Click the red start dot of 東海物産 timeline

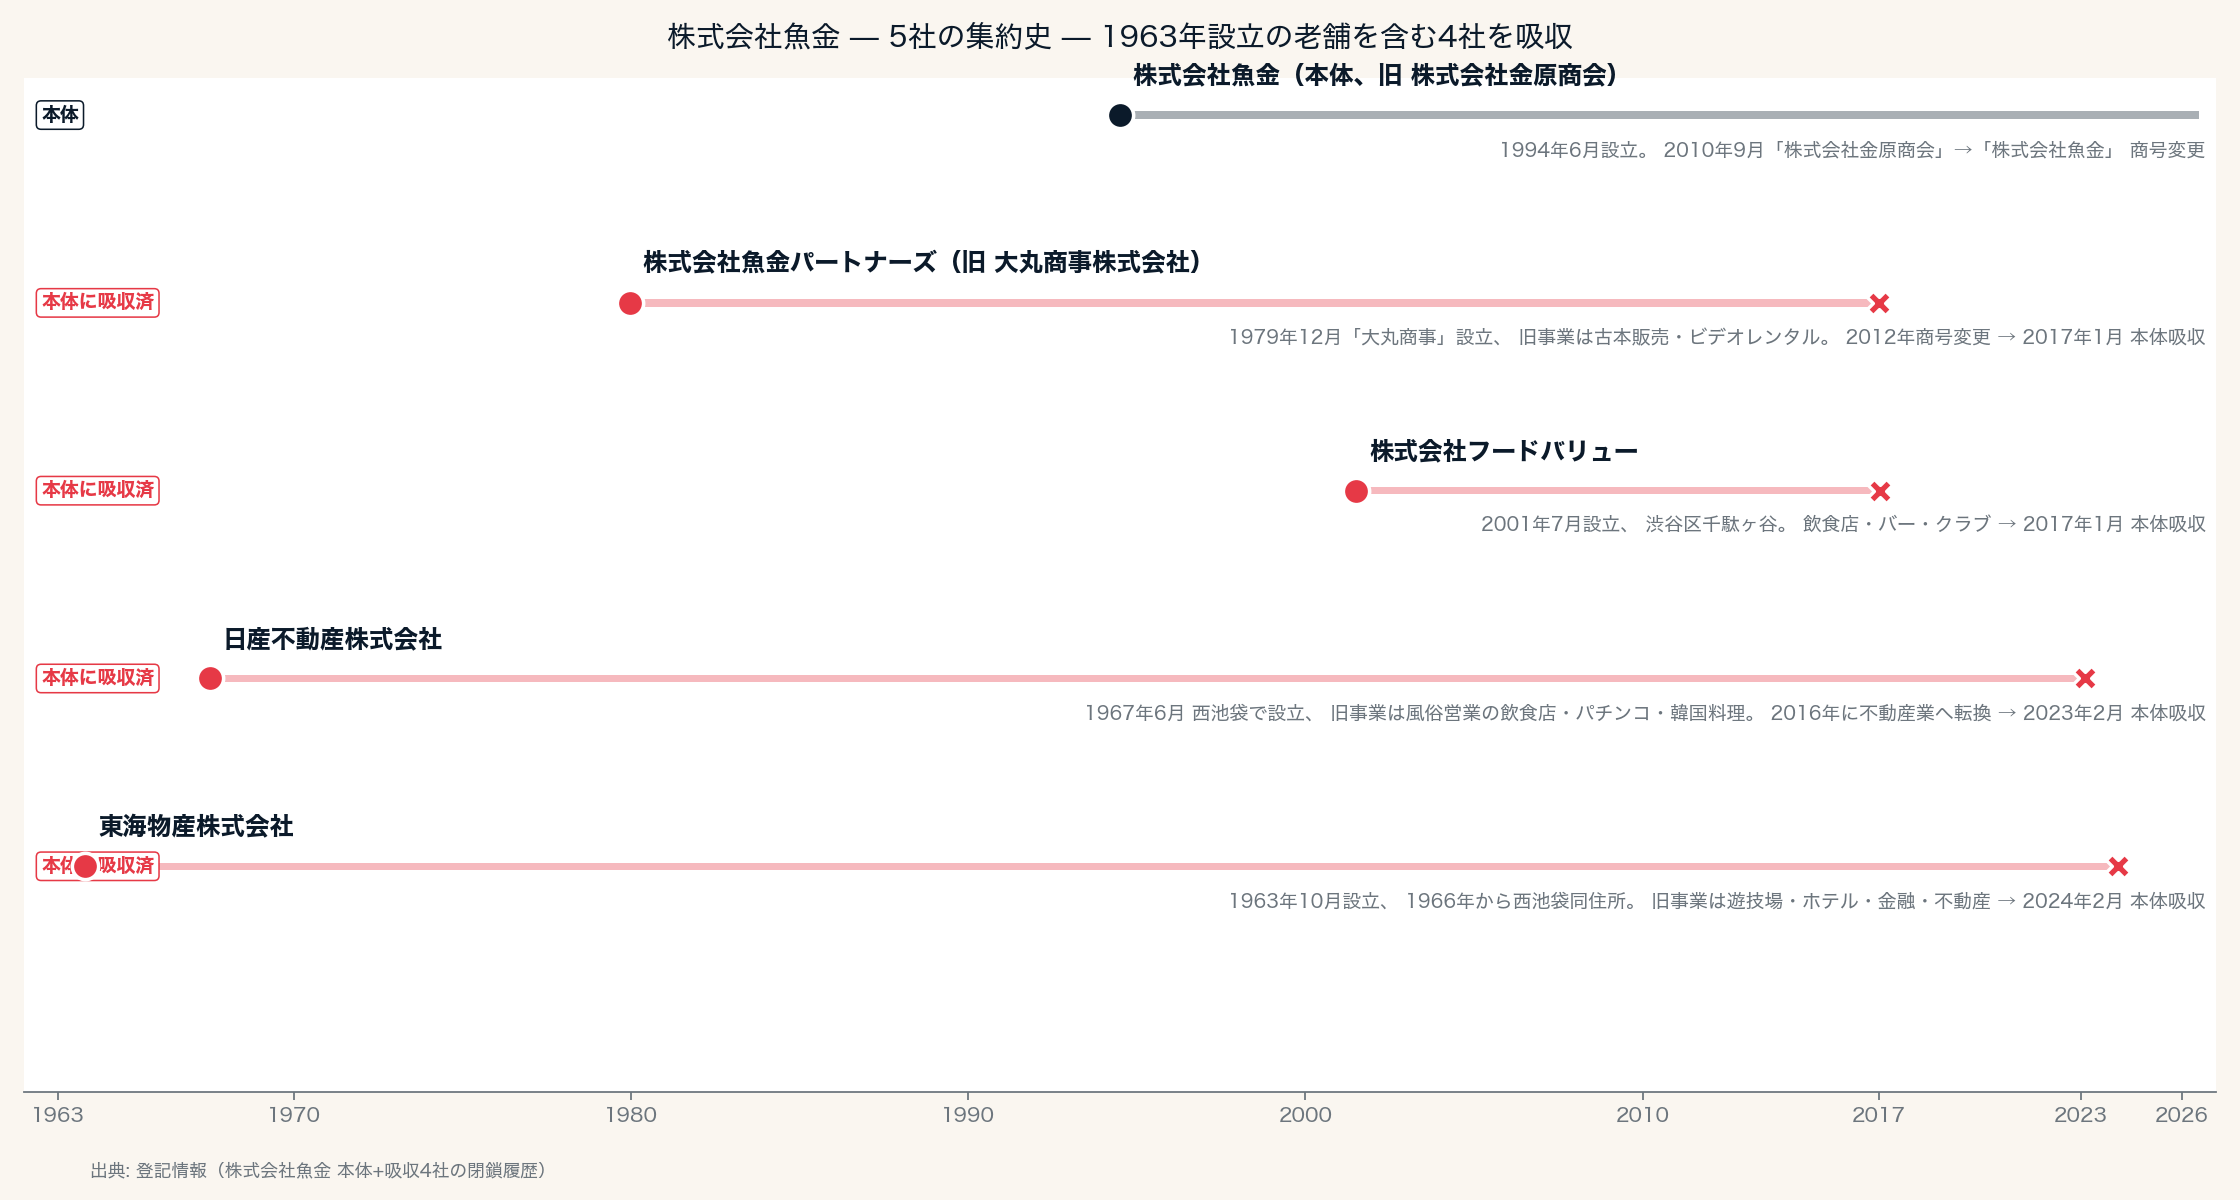(86, 866)
